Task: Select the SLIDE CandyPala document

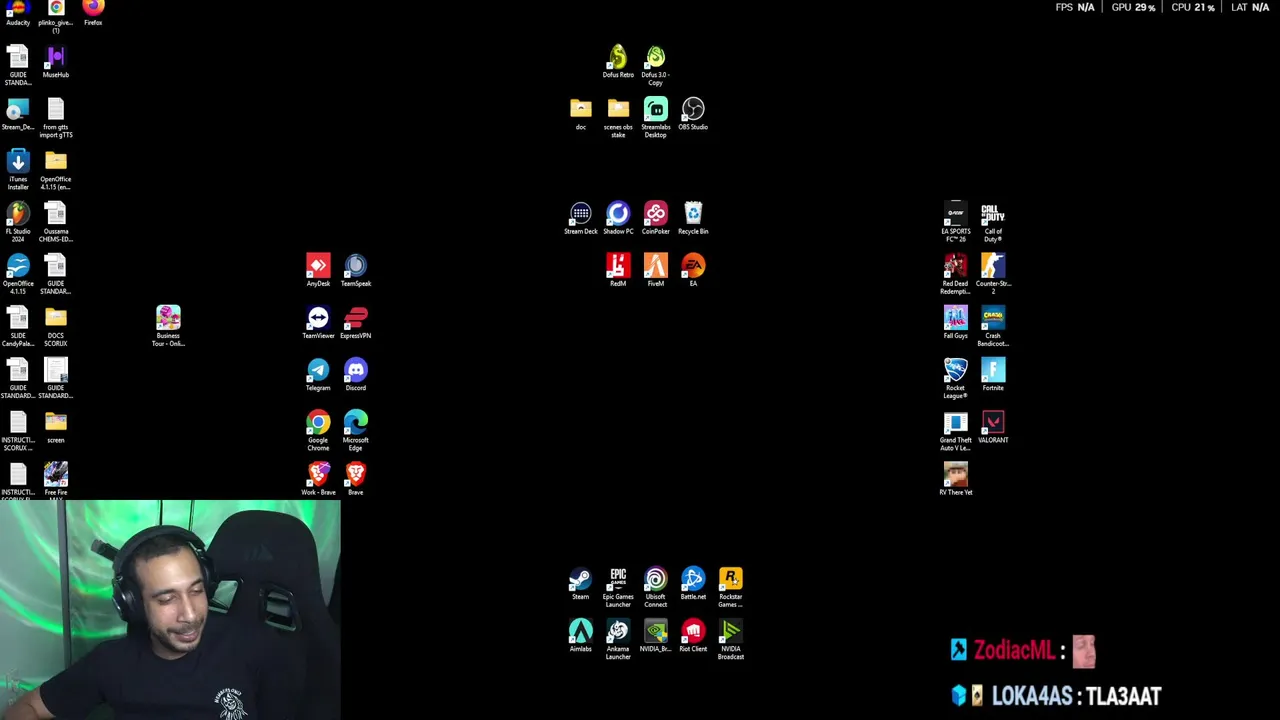Action: point(18,325)
